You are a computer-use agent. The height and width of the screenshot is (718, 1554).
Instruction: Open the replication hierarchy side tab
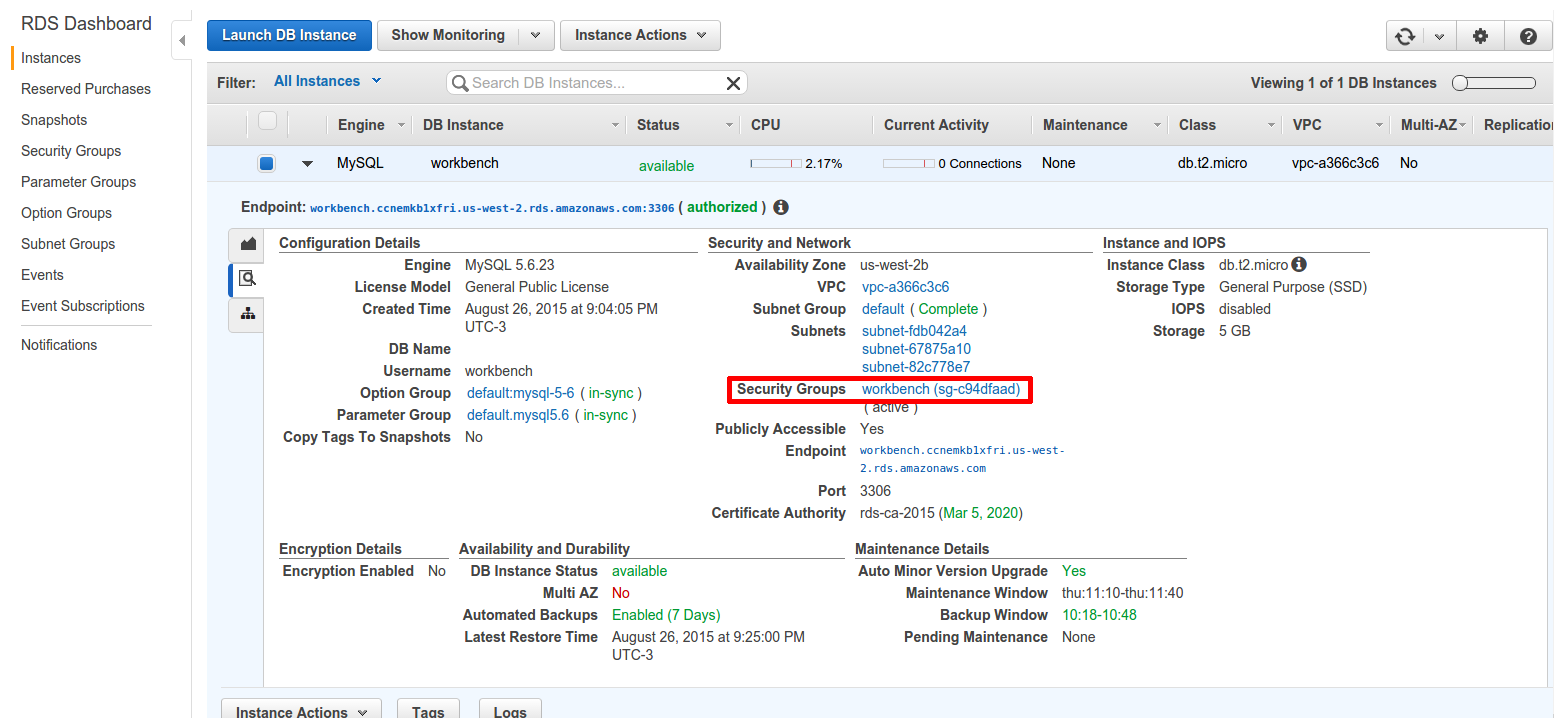coord(247,314)
